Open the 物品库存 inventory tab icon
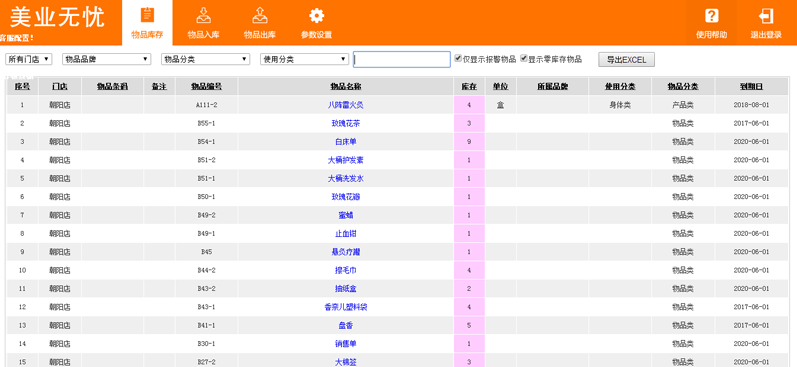Viewport: 797px width, 367px height. click(147, 15)
